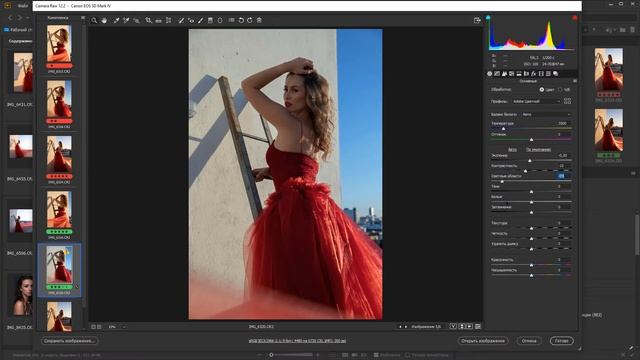Open the Basic panel tab icon
The image size is (640, 360).
click(x=489, y=74)
